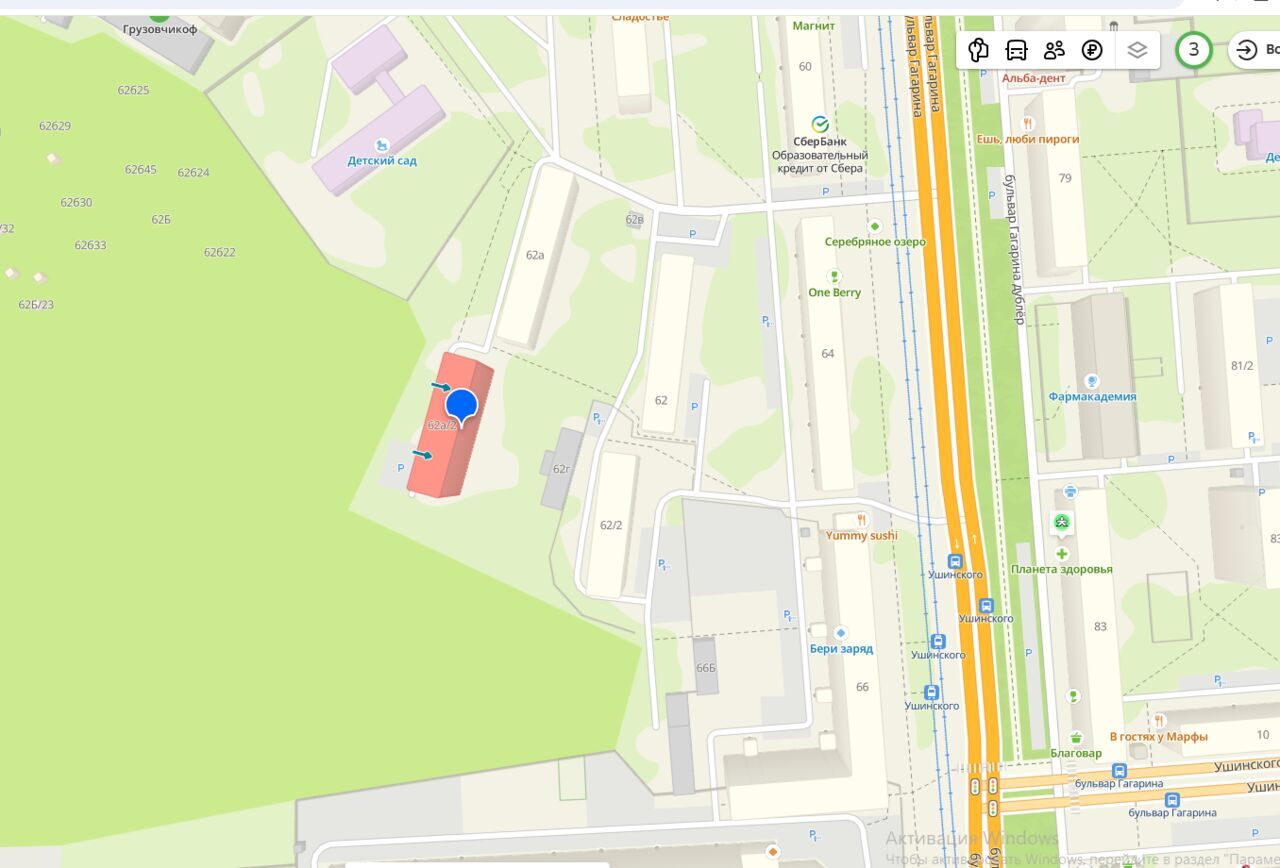
Task: Select the Yummy sushi restaurant icon
Action: click(861, 520)
